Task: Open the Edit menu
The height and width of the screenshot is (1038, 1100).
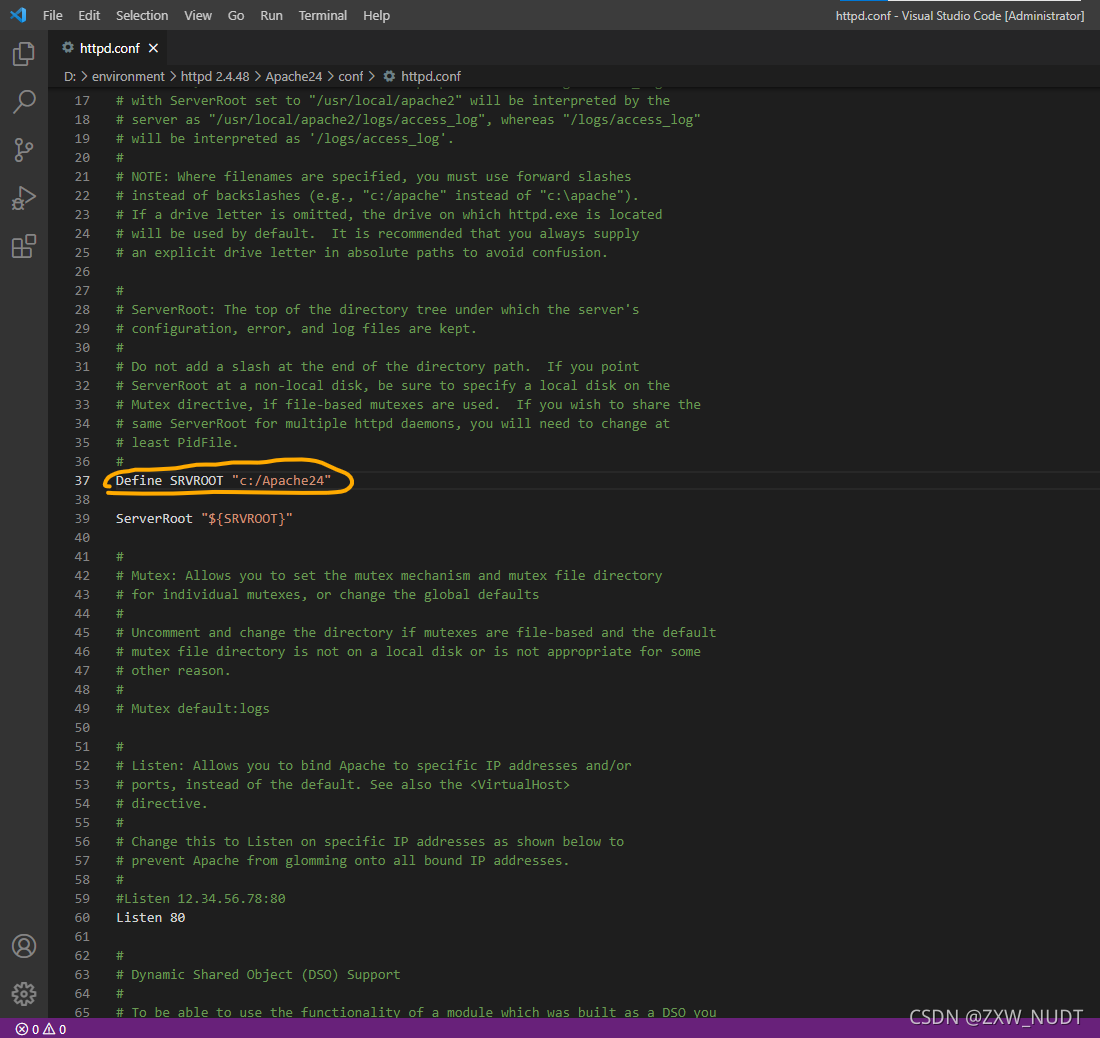Action: tap(89, 15)
